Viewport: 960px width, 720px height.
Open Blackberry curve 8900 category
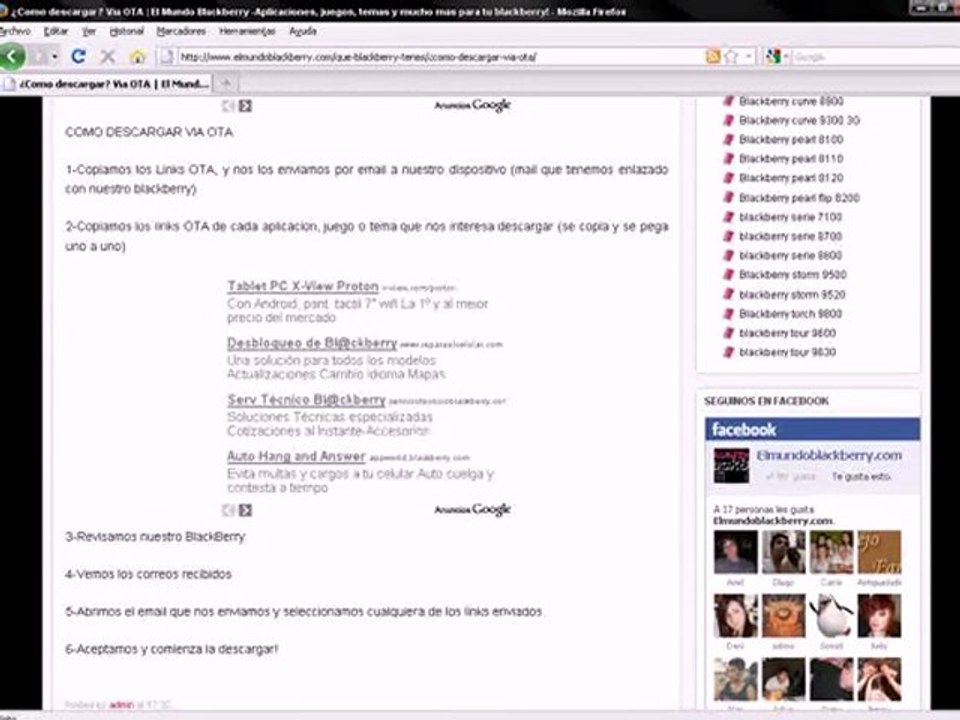pos(791,101)
